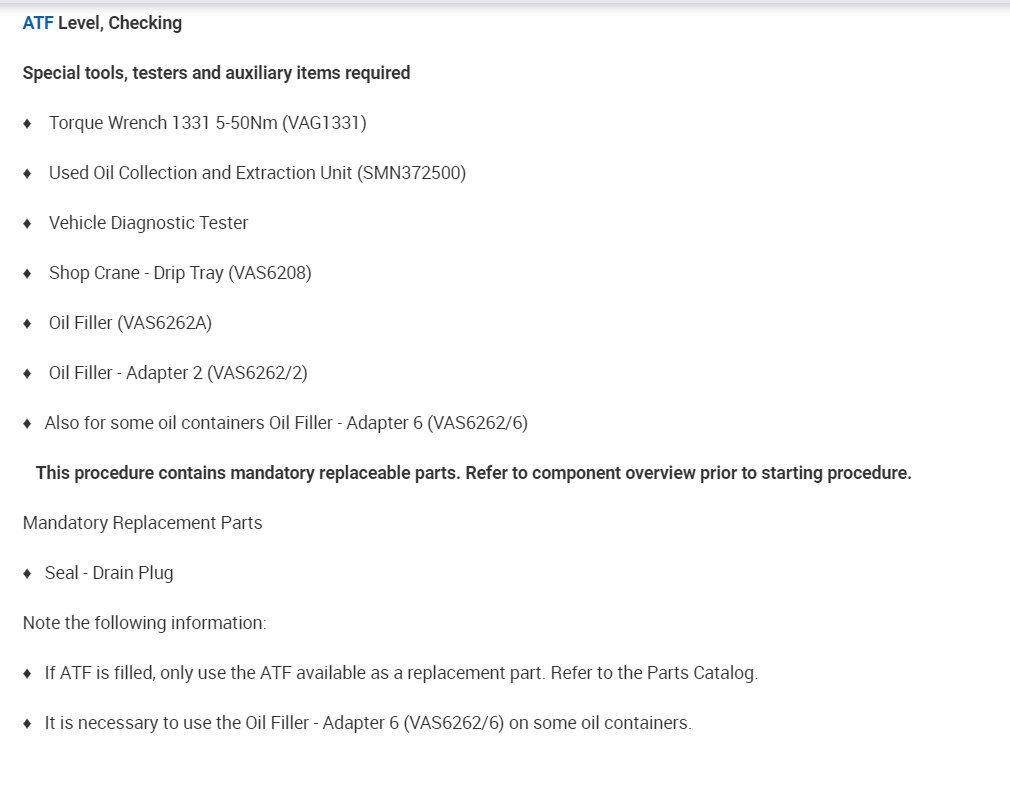Viewport: 1010px width, 788px height.
Task: Click the Torque Wrench 1331 5-50Nm entry
Action: [x=207, y=123]
